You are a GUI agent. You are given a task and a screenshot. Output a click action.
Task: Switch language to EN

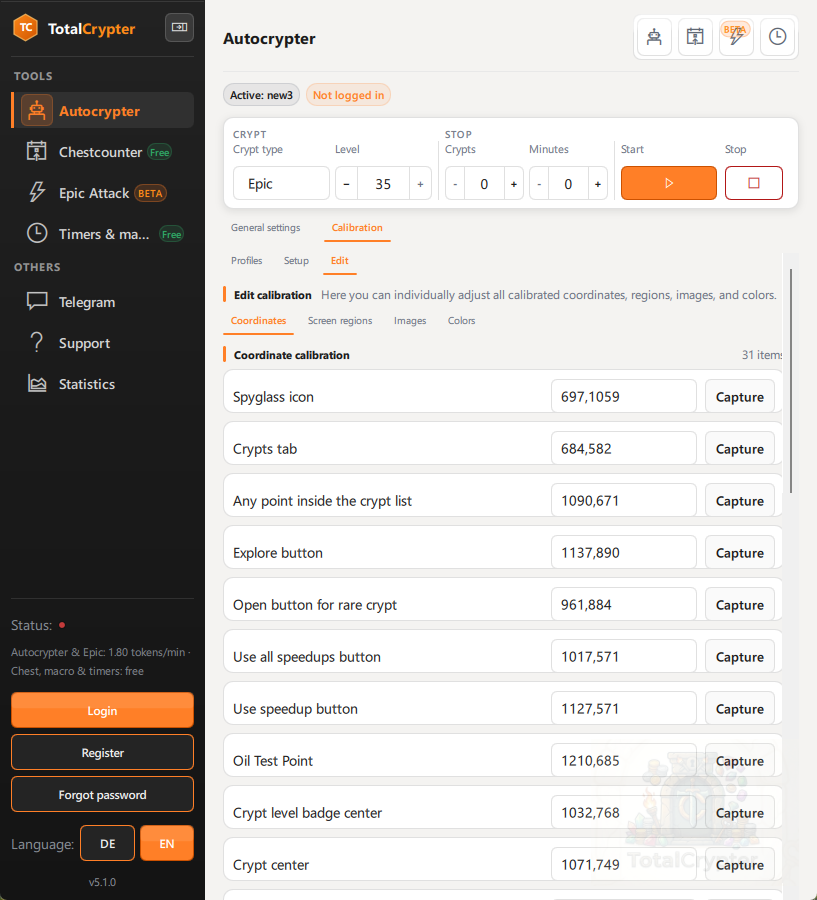[x=167, y=843]
